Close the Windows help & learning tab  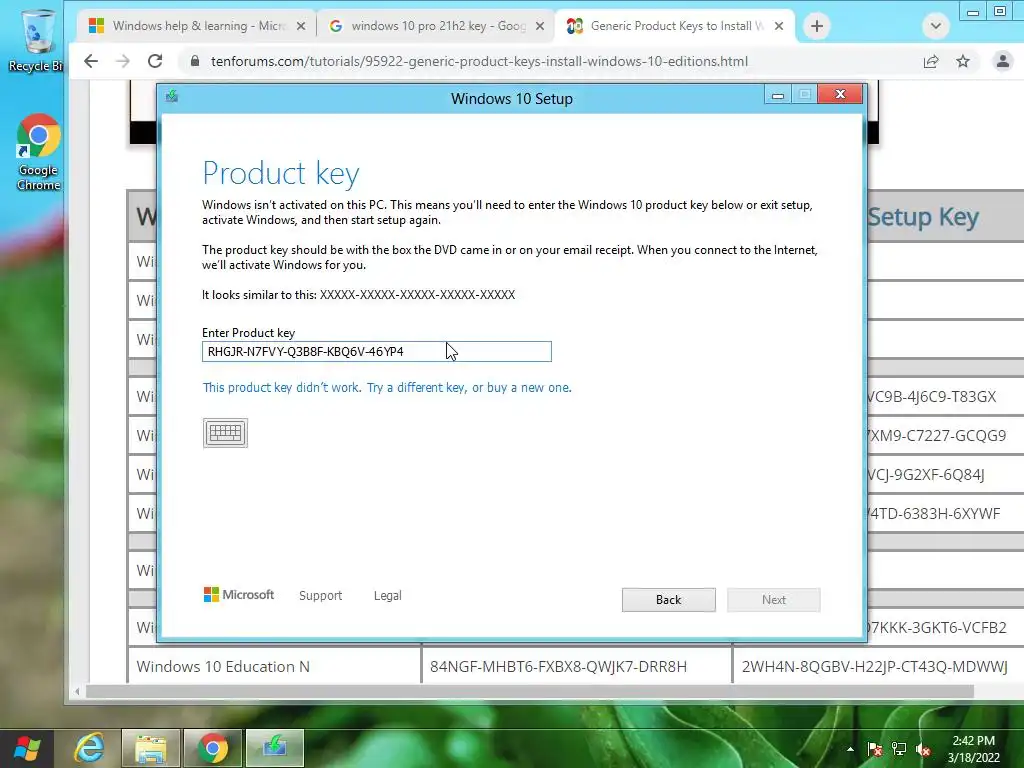300,26
